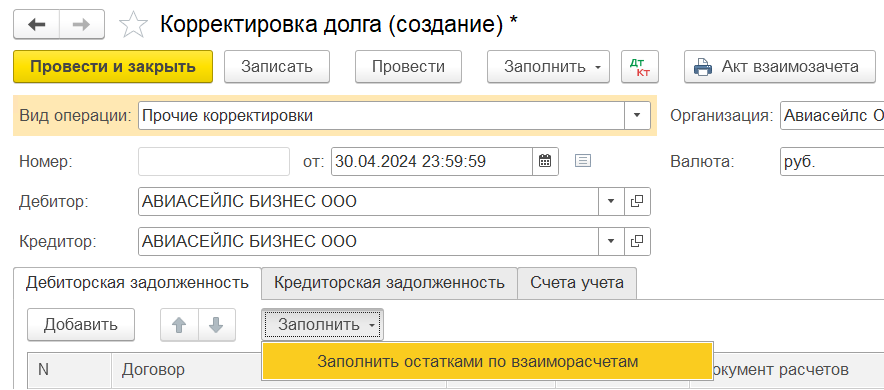Screen dimensions: 884x390
Task: Click into the Номер input field
Action: pos(214,161)
